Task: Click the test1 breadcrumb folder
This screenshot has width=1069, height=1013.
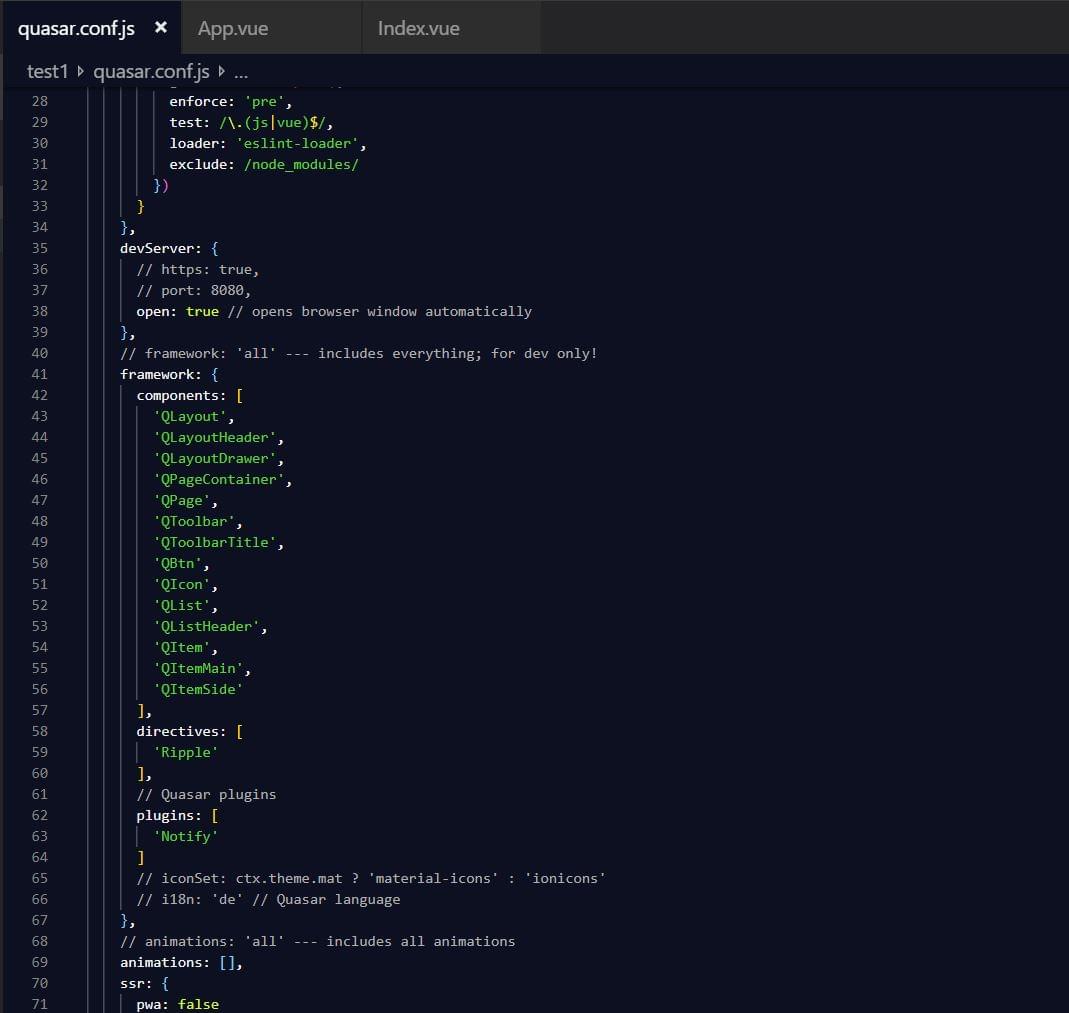Action: coord(47,72)
